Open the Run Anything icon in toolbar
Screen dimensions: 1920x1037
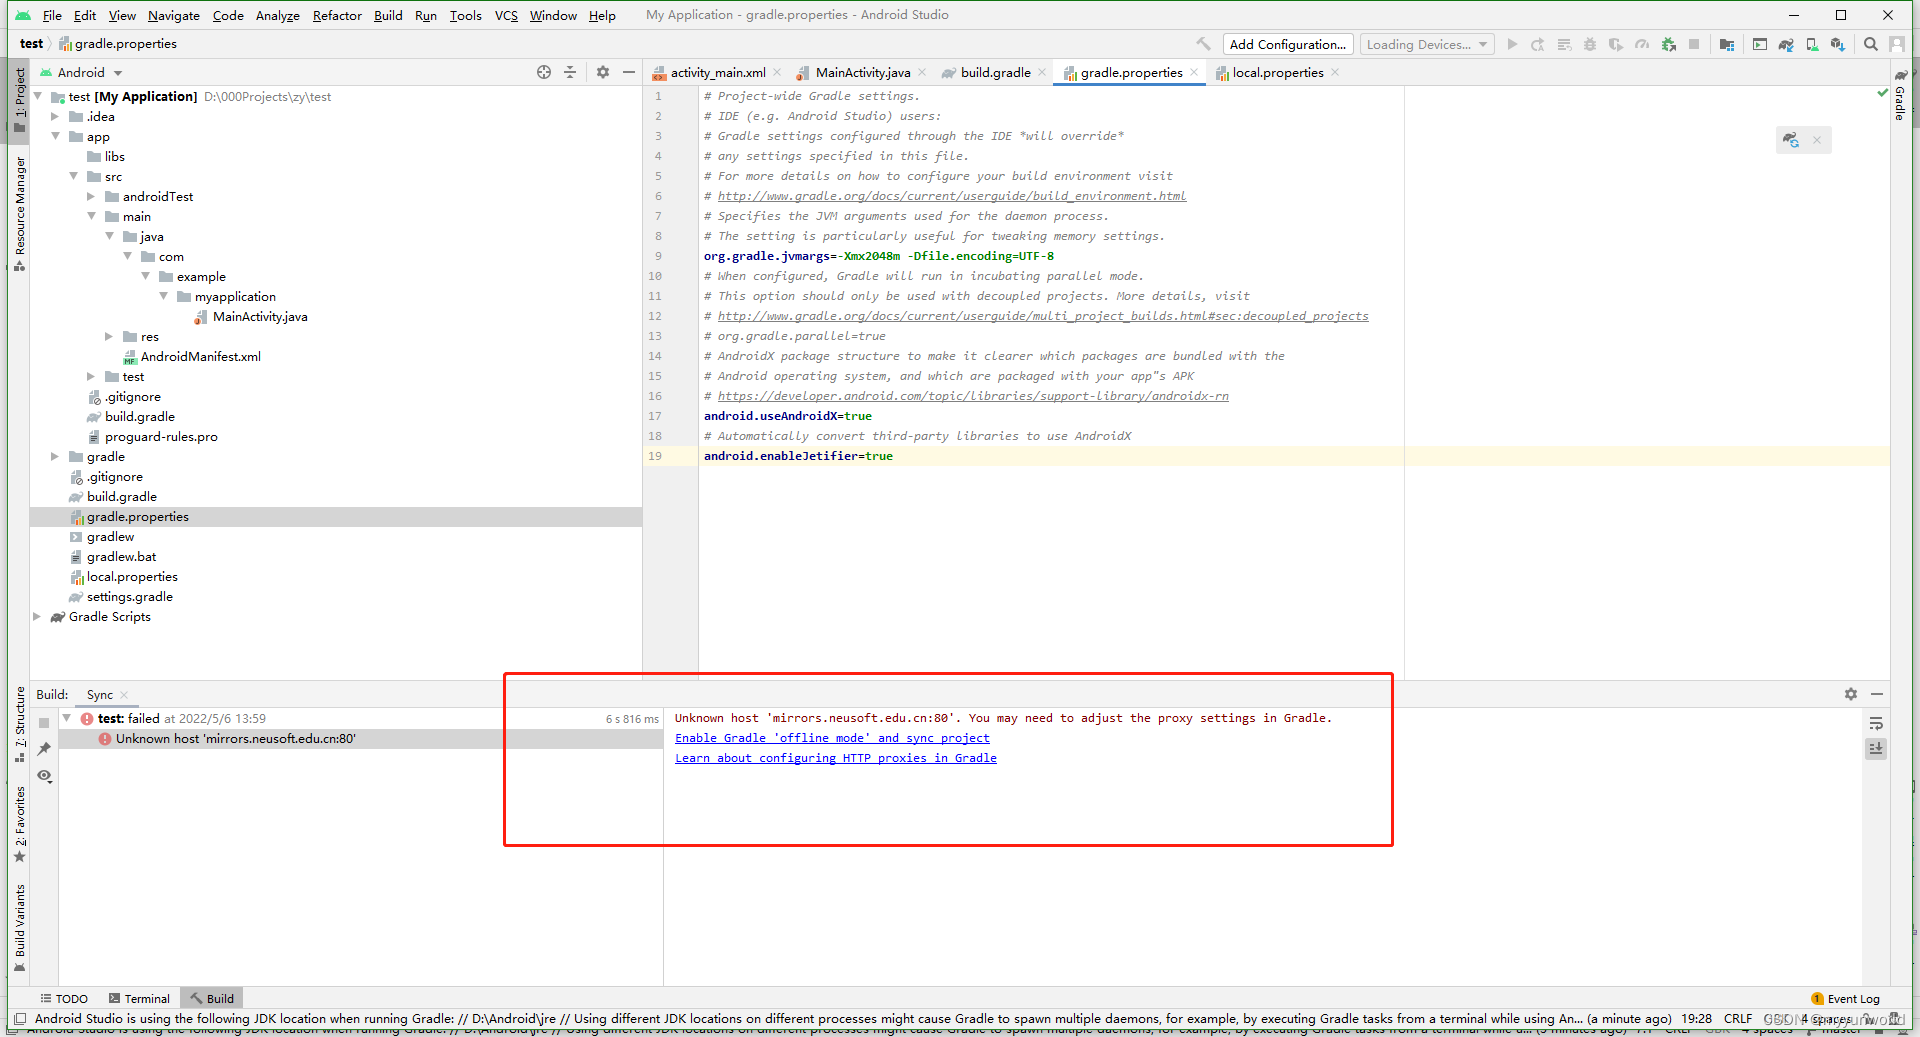point(1760,44)
